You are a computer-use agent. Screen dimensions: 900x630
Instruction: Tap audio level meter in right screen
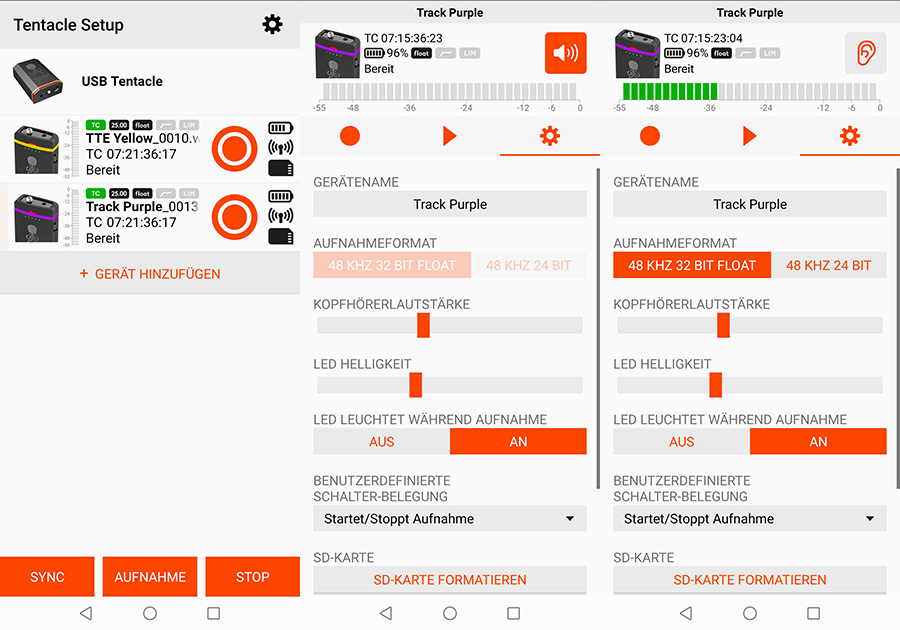coord(750,92)
